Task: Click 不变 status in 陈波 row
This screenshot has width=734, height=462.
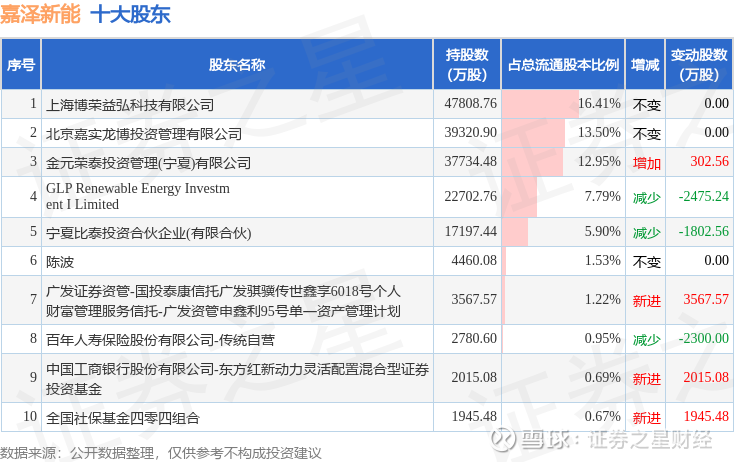Action: tap(646, 262)
